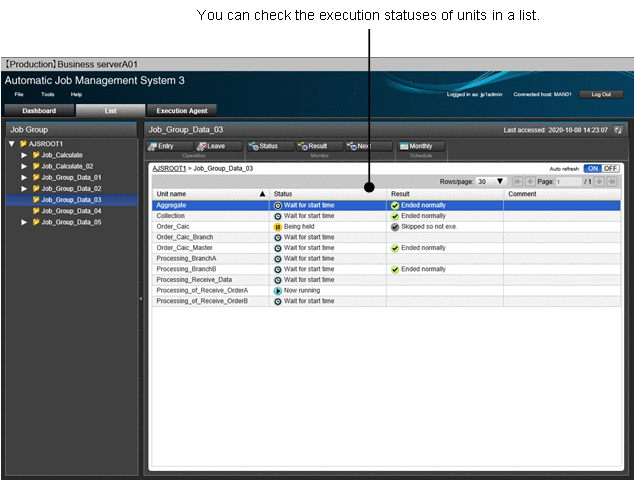The width and height of the screenshot is (635, 481).
Task: Turn Auto refresh ON
Action: [592, 168]
